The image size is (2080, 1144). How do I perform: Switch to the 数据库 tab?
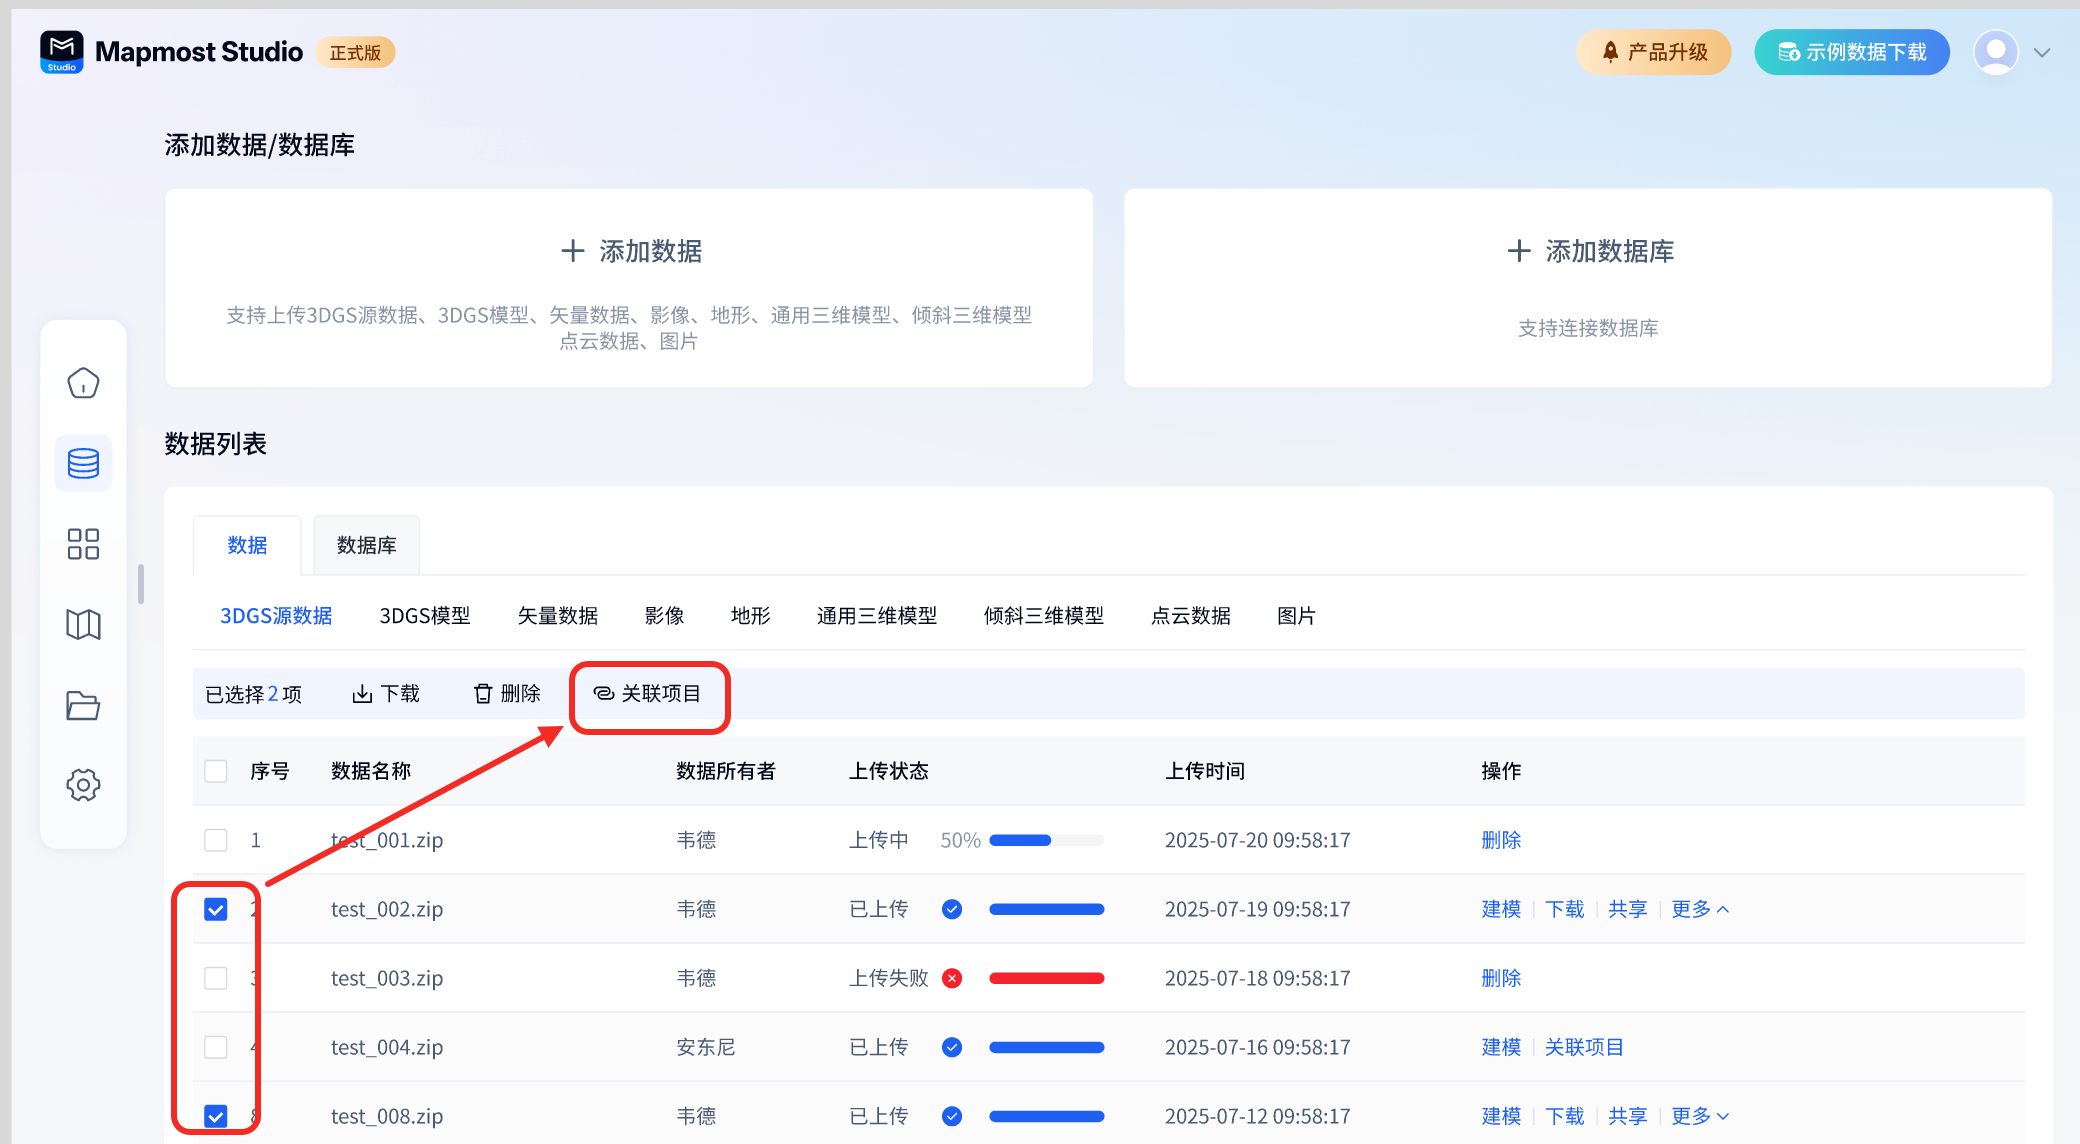pos(366,545)
